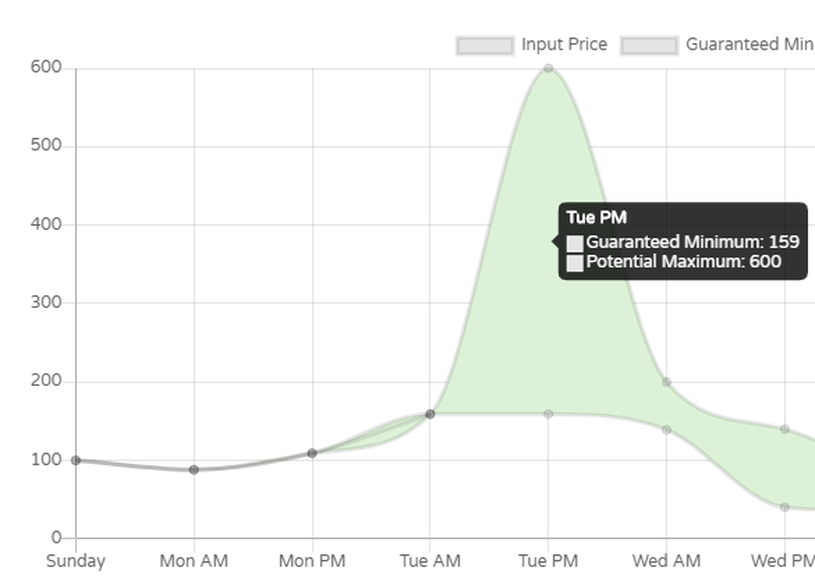Select the Mon AM data point
The image size is (815, 585).
[194, 469]
